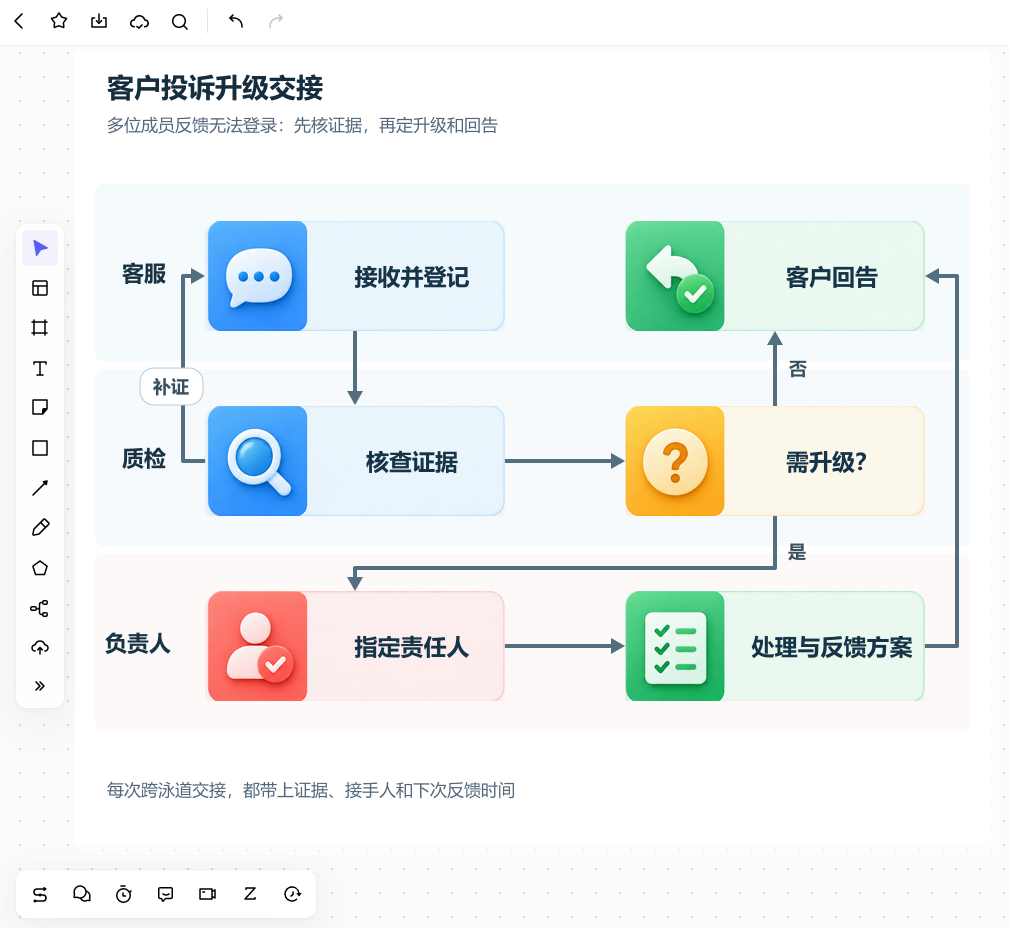Click the footer note 每次跨泳道交接

click(311, 790)
